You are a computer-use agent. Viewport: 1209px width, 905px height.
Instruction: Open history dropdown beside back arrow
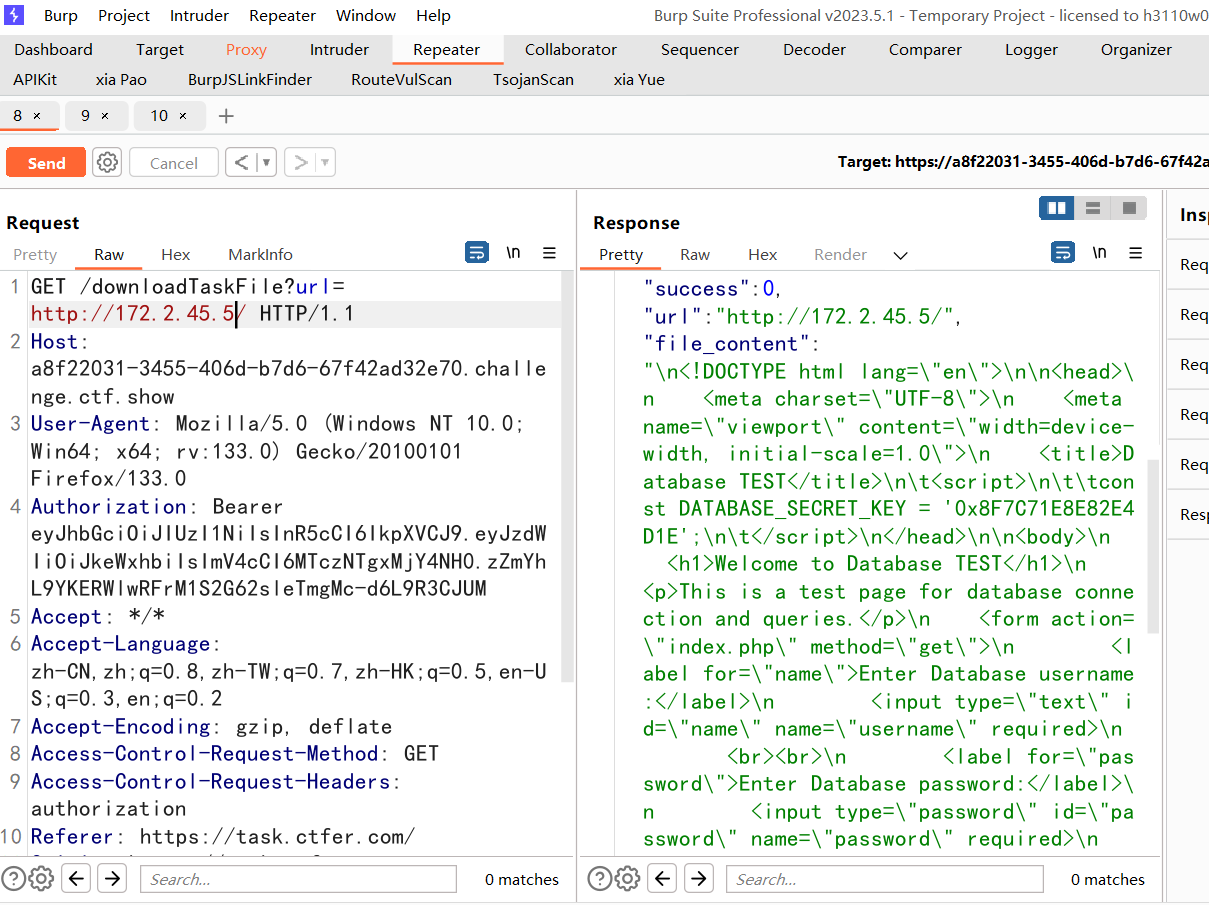[x=266, y=162]
